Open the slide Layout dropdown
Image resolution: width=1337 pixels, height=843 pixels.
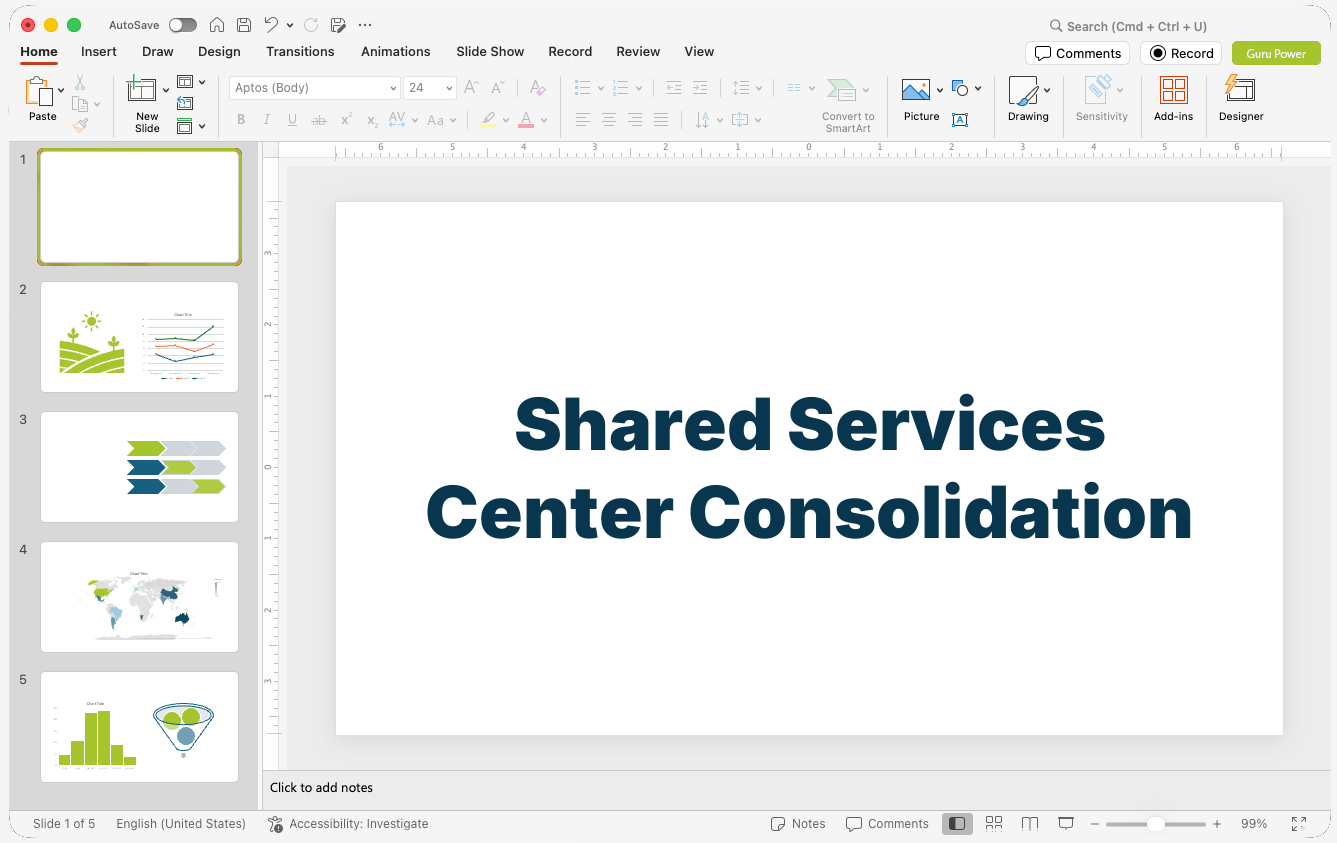pos(191,82)
